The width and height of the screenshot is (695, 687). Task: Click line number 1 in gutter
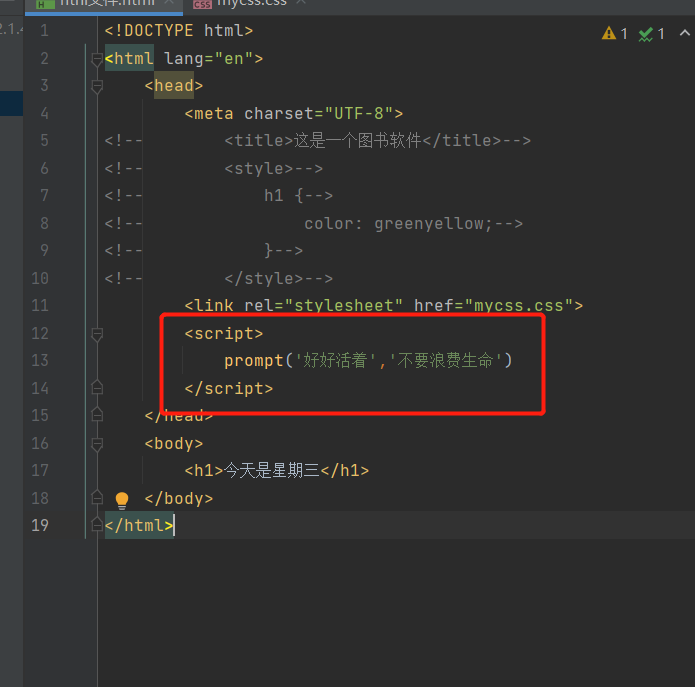(44, 31)
